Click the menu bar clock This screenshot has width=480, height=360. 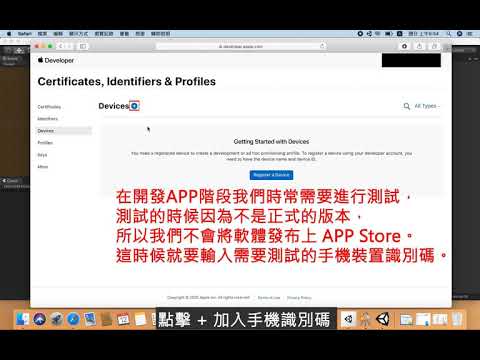point(424,34)
